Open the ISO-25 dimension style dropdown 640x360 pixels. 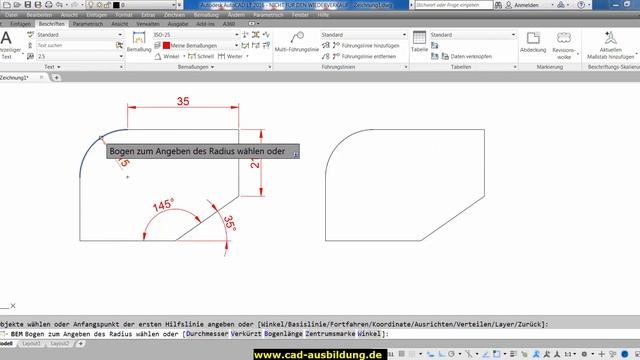click(x=236, y=35)
